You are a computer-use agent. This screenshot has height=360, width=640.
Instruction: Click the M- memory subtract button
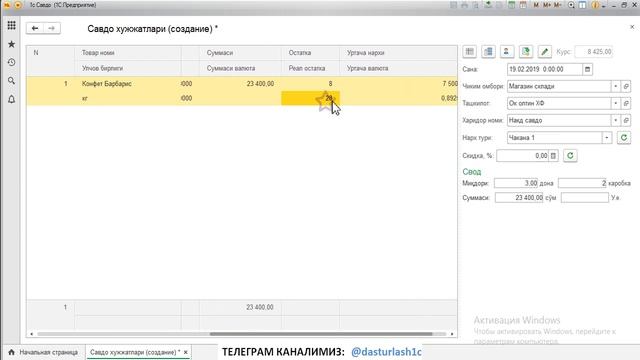point(558,5)
